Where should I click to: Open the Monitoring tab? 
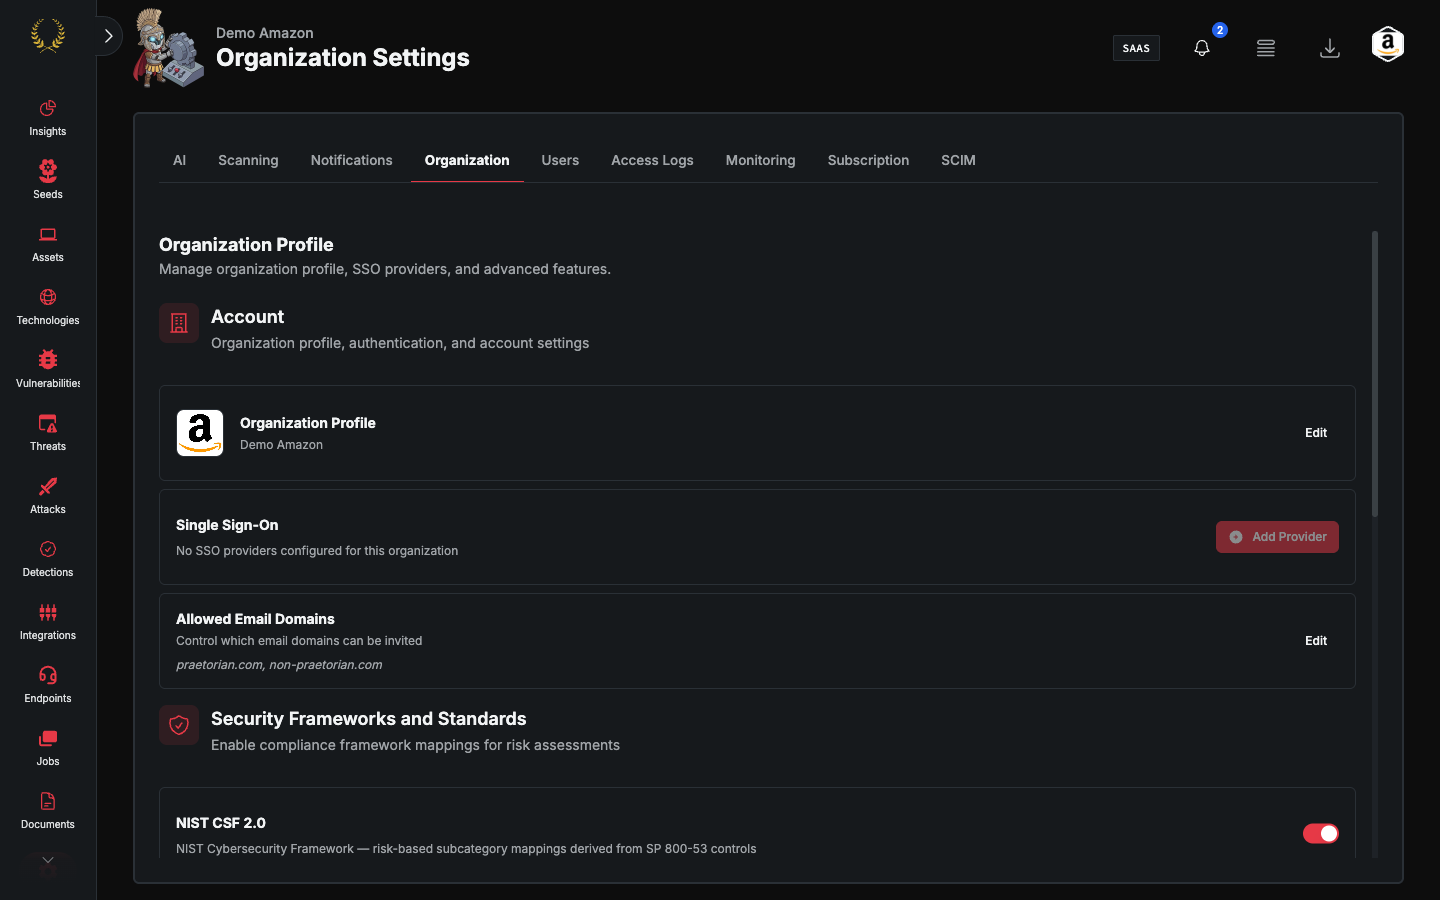(x=760, y=160)
